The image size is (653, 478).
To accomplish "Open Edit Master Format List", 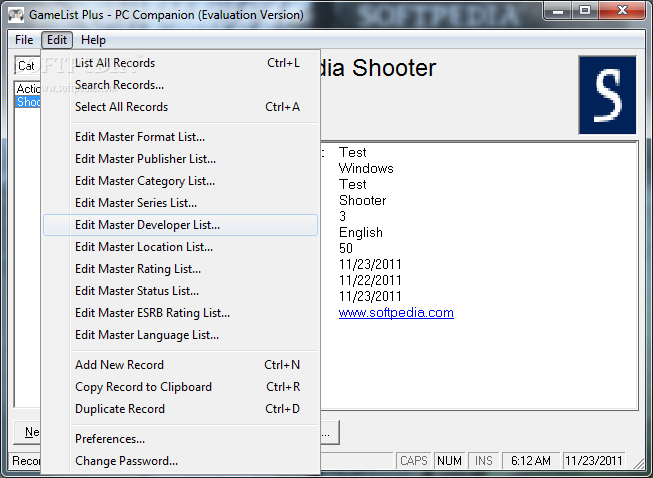I will (181, 137).
